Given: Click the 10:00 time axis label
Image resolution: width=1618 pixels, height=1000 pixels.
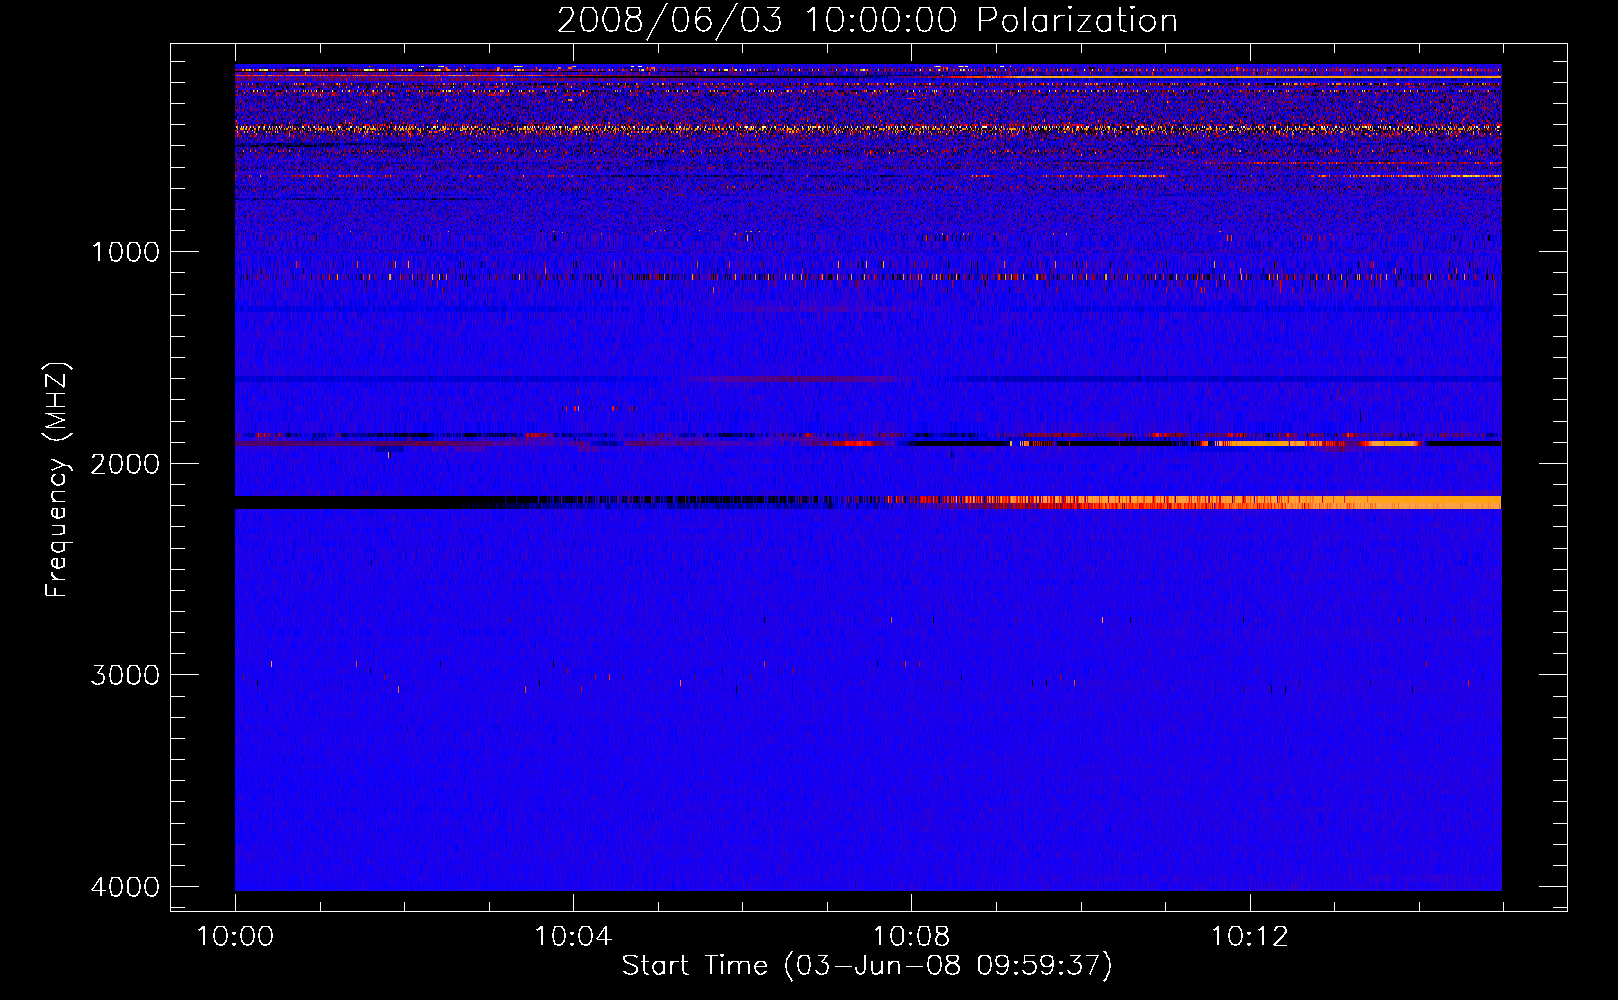Looking at the screenshot, I should pyautogui.click(x=235, y=937).
